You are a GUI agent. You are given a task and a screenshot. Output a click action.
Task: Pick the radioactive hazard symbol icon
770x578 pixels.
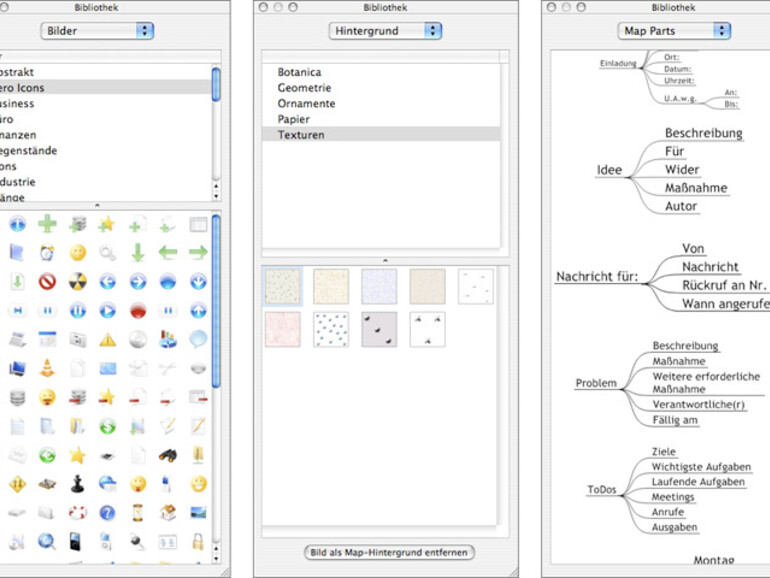click(77, 282)
